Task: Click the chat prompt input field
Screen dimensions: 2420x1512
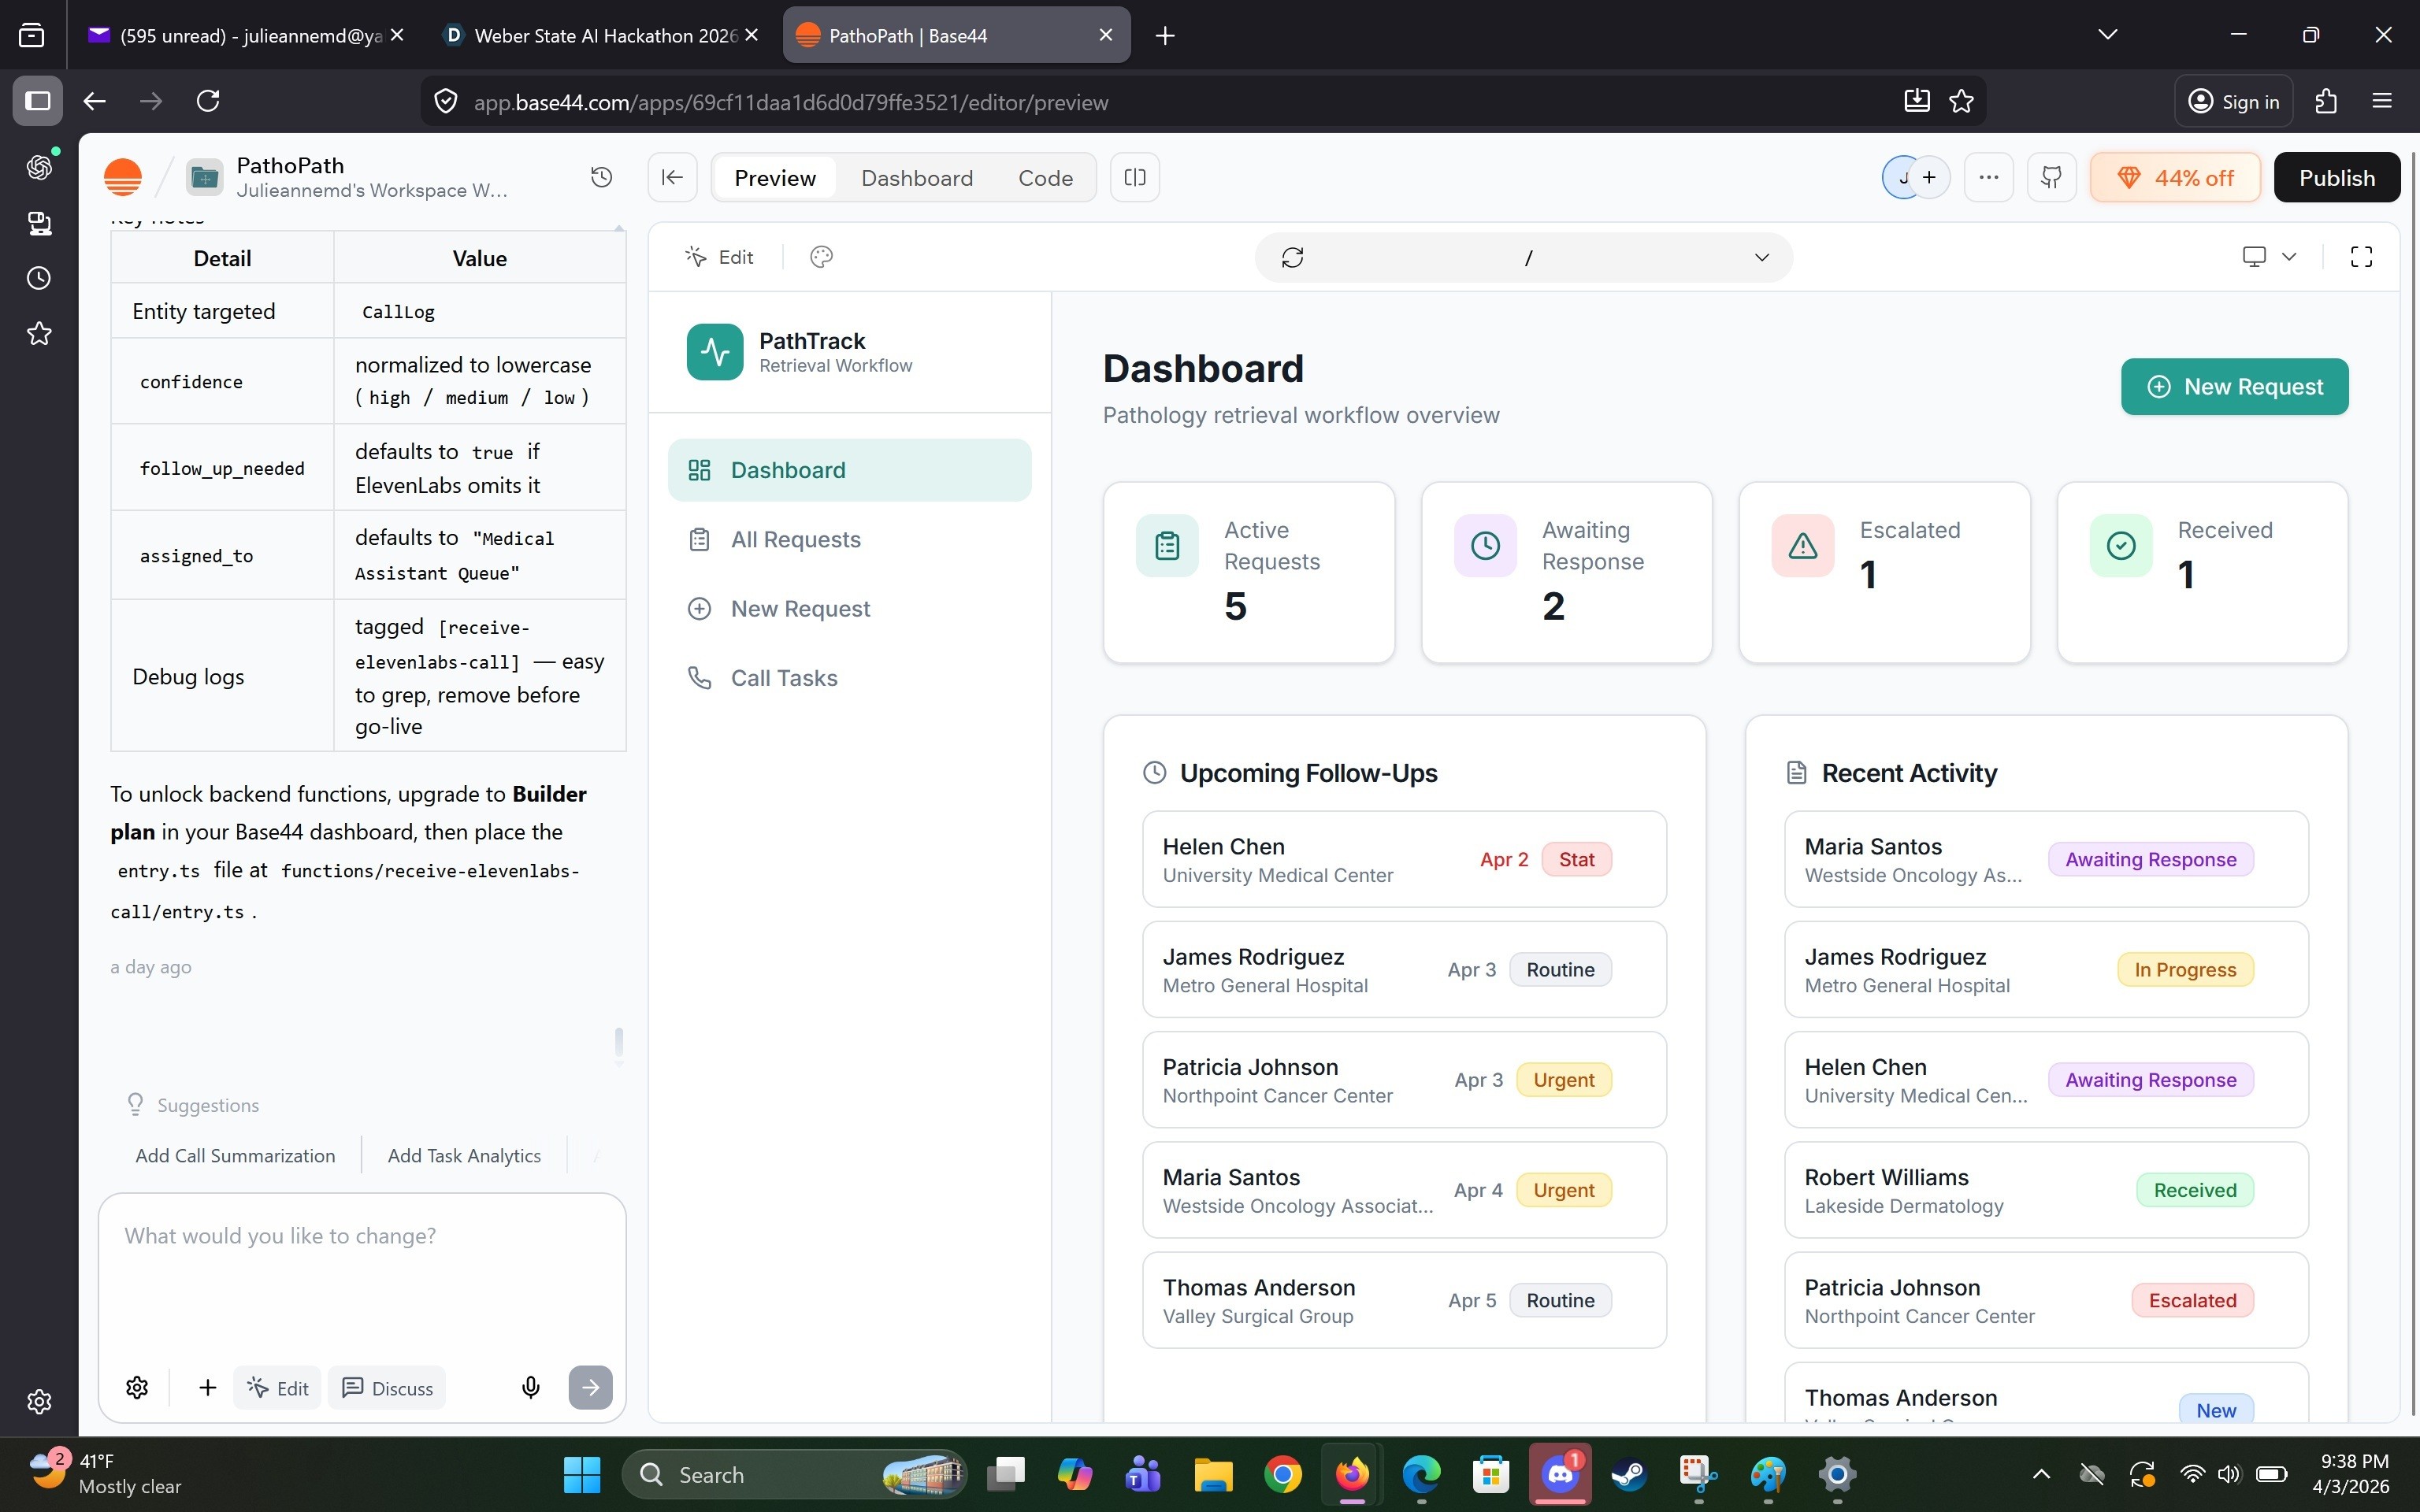Action: tap(360, 1270)
